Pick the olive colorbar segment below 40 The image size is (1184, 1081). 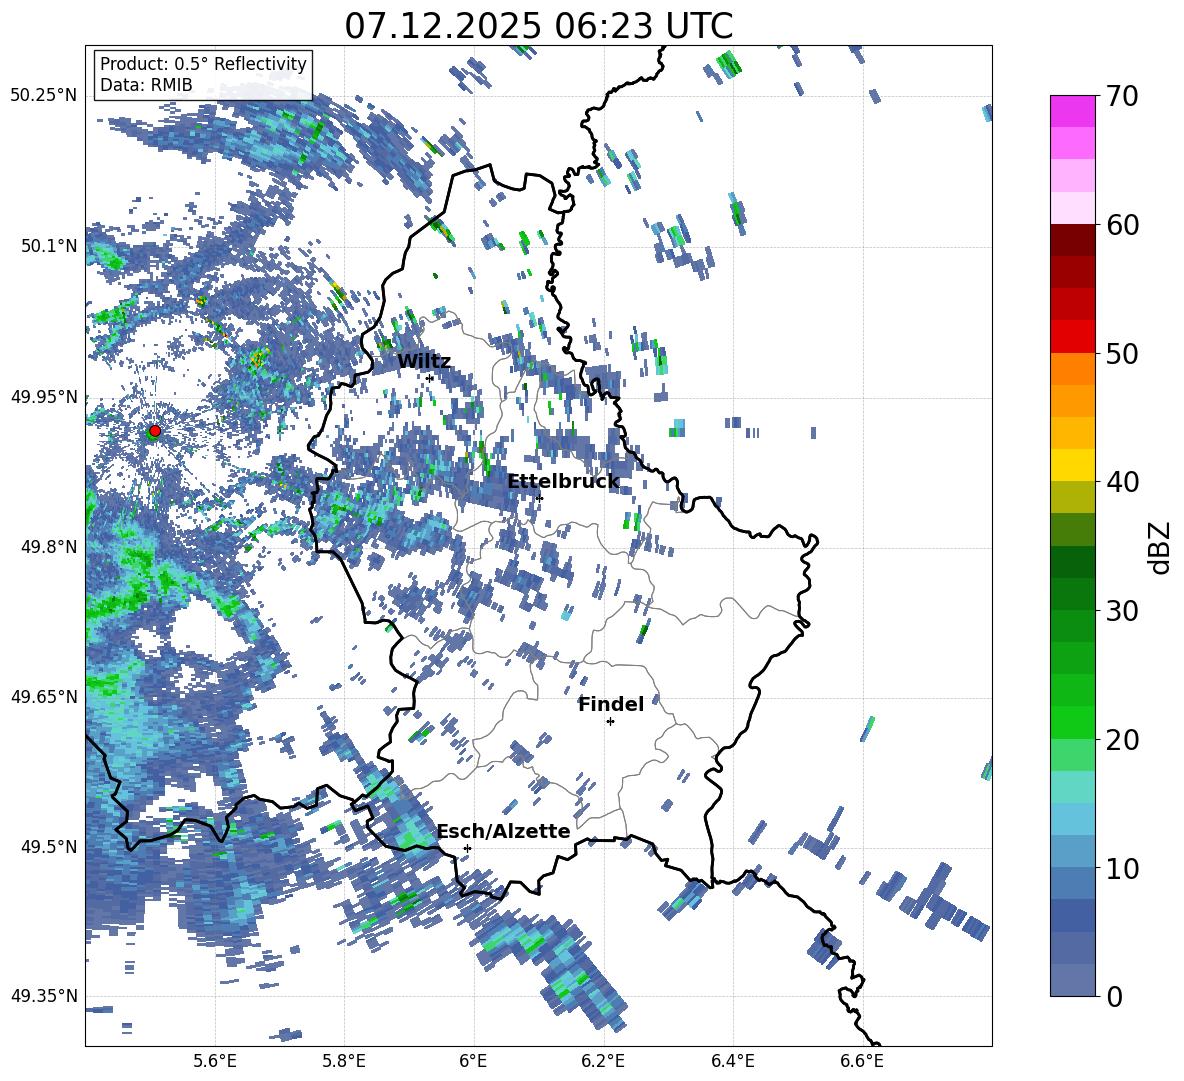click(1072, 497)
